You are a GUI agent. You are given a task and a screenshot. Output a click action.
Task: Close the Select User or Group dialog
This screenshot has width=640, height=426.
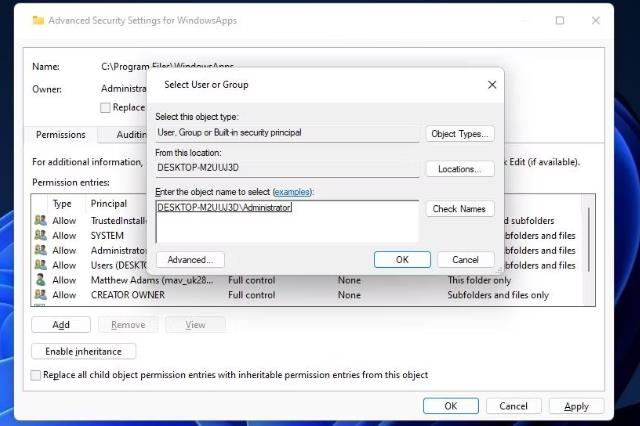492,84
